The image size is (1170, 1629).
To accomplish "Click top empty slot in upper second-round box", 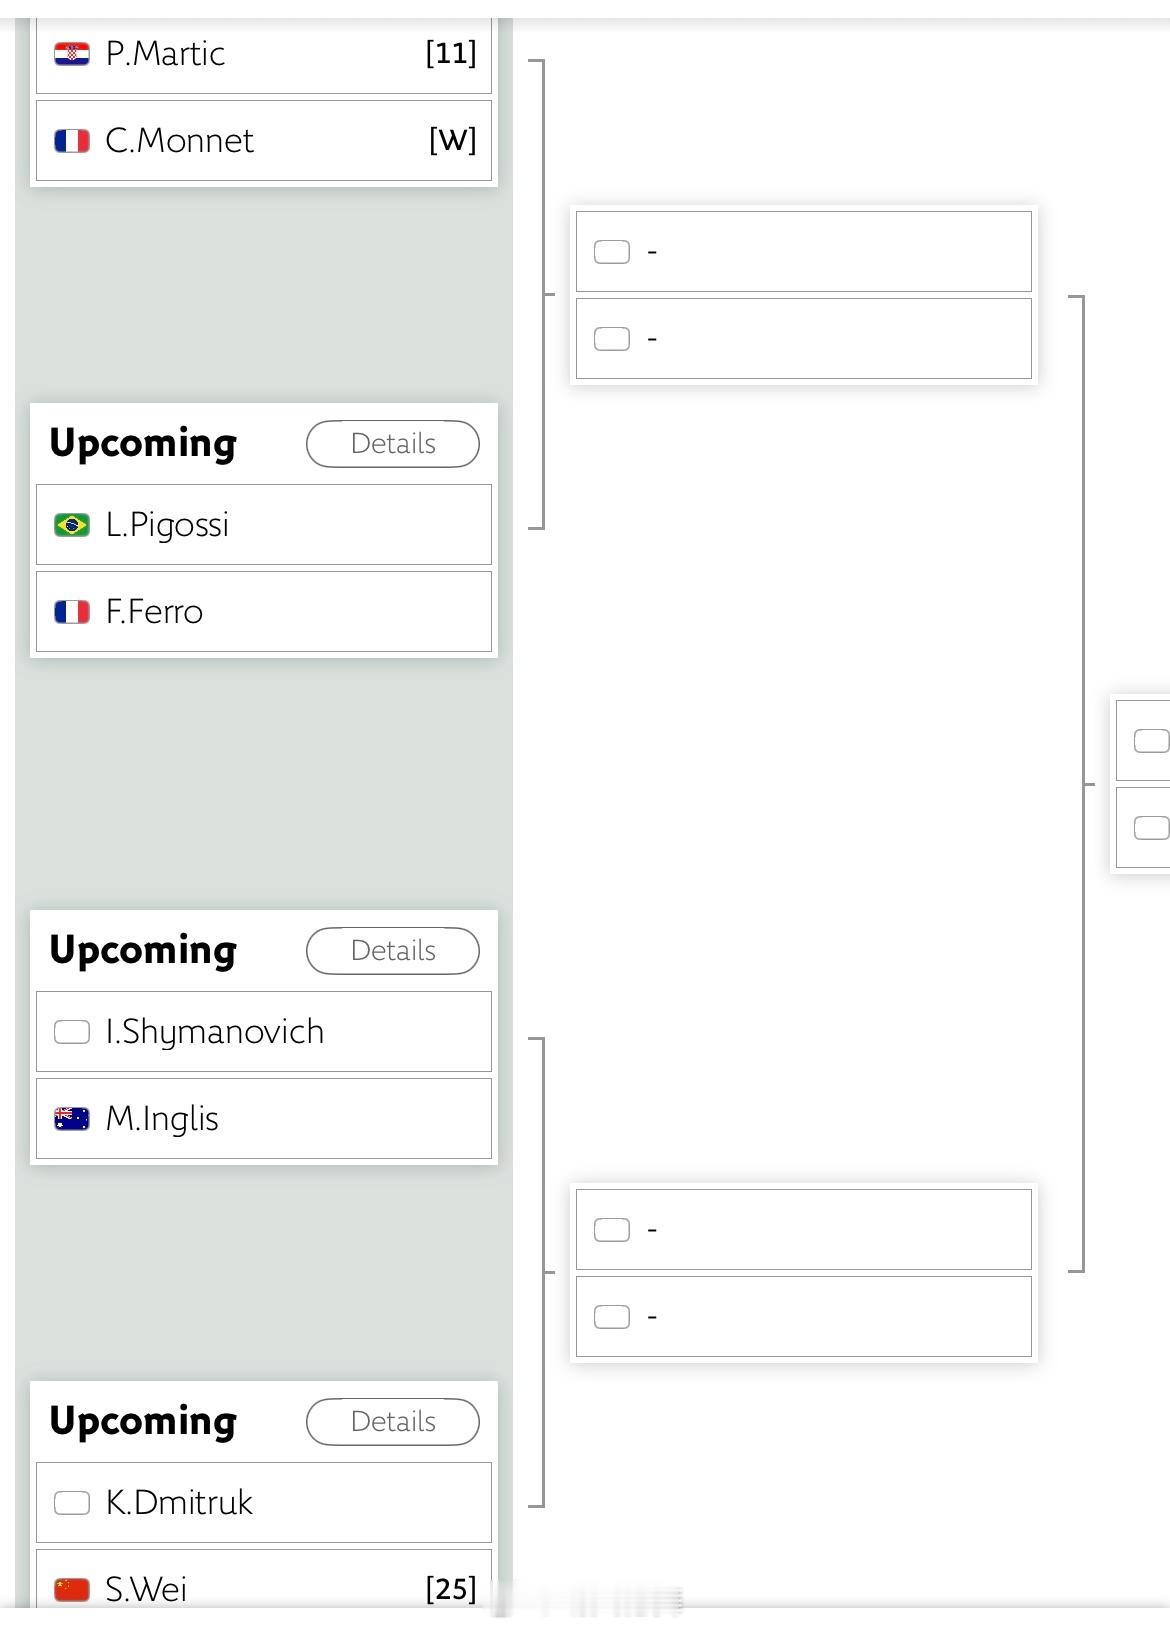I will point(803,251).
